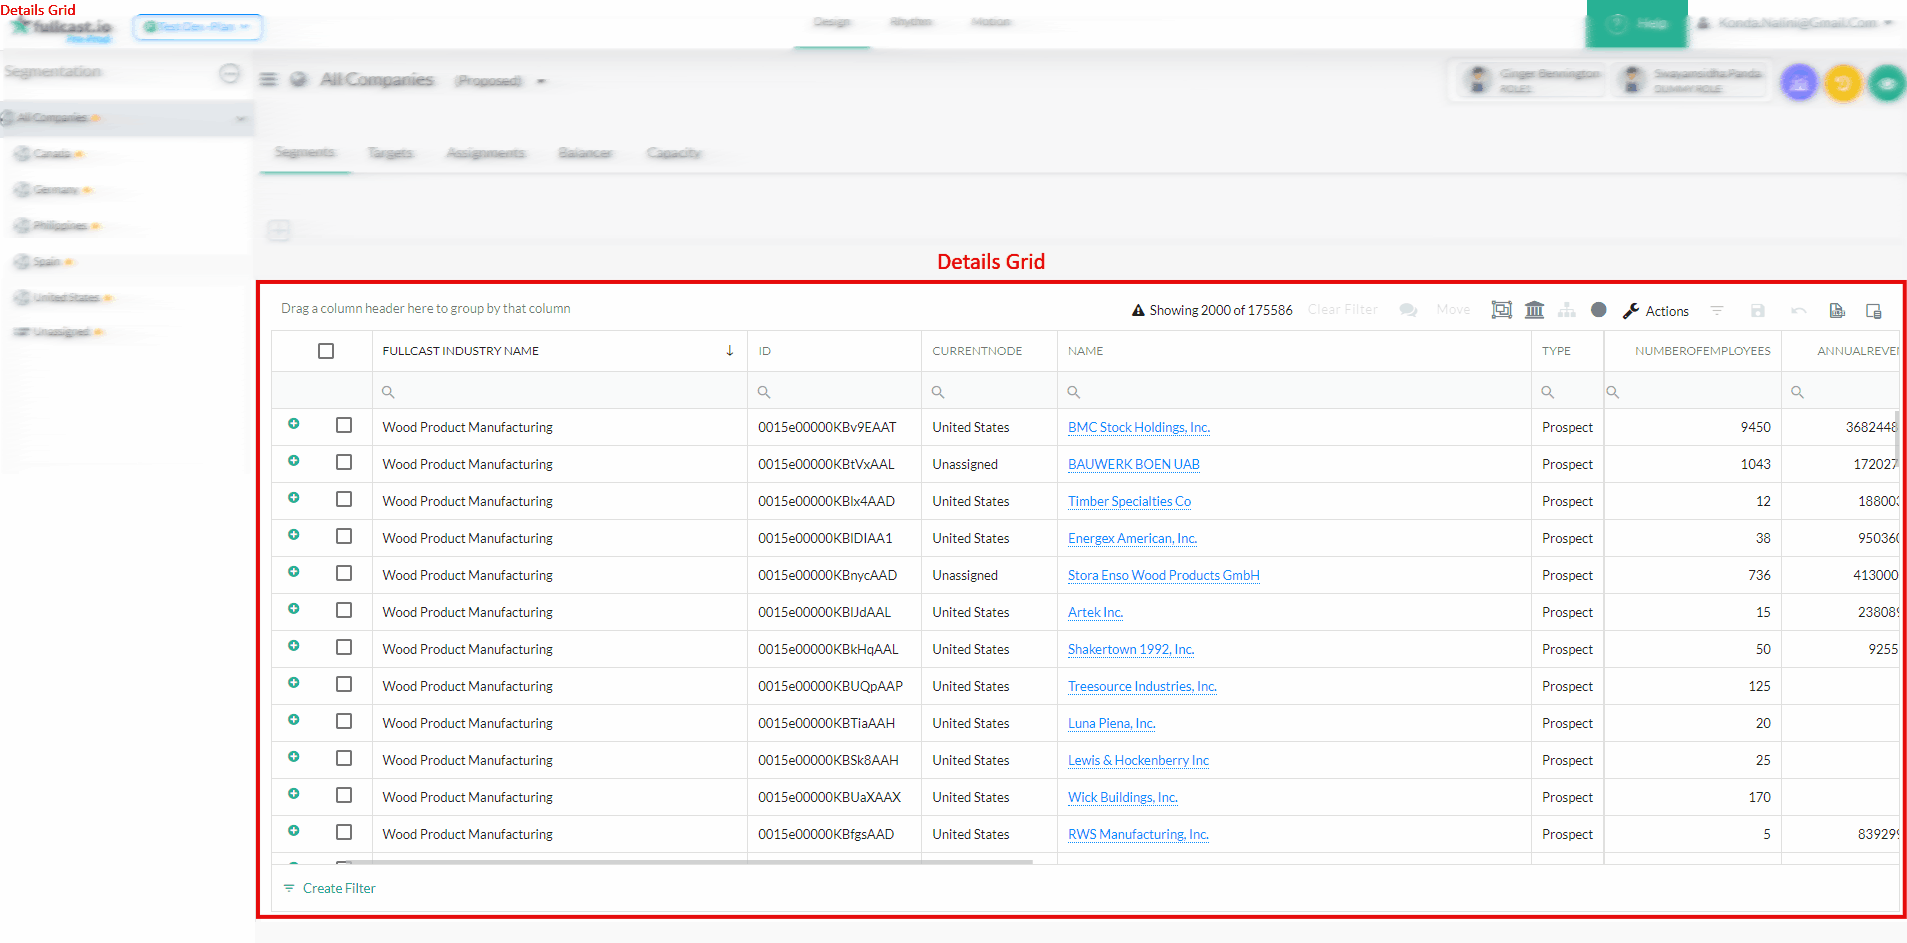The height and width of the screenshot is (943, 1907).
Task: Click the undo arrow icon in grid toolbar
Action: pos(1799,311)
